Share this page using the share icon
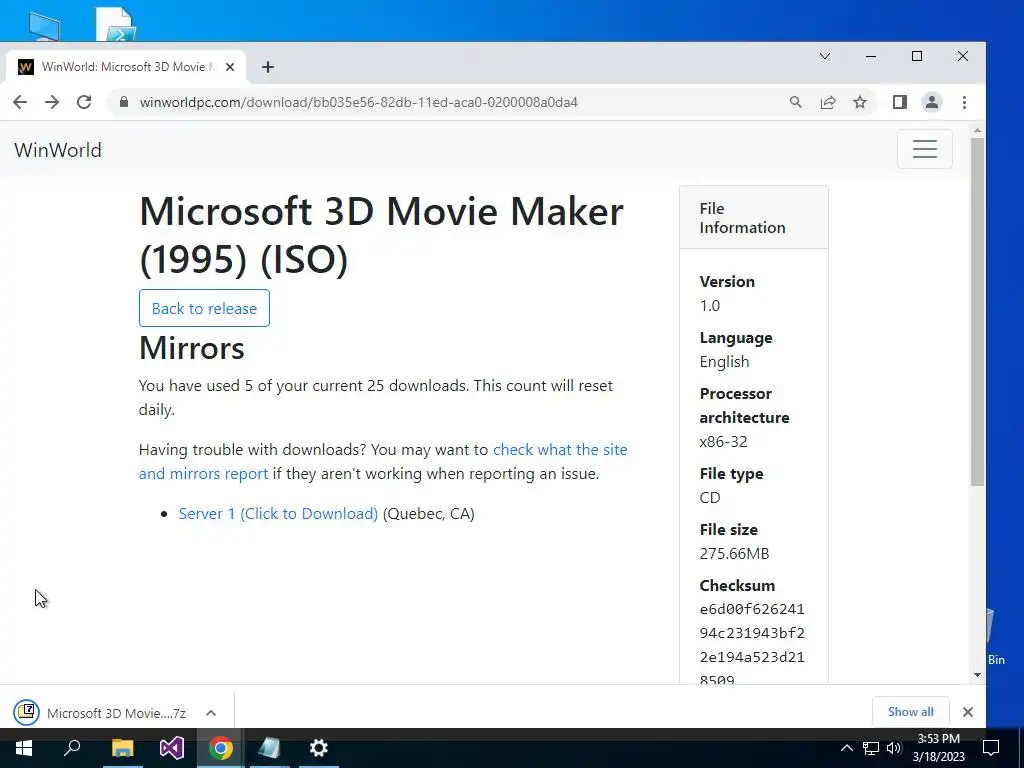The width and height of the screenshot is (1024, 768). click(827, 102)
